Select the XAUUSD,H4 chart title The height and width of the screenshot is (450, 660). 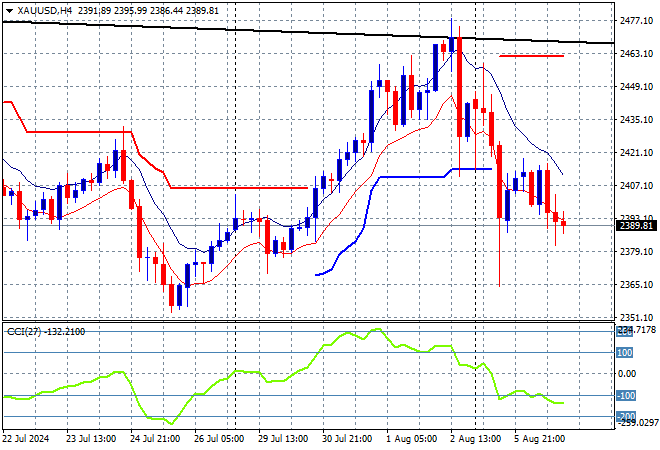point(45,11)
